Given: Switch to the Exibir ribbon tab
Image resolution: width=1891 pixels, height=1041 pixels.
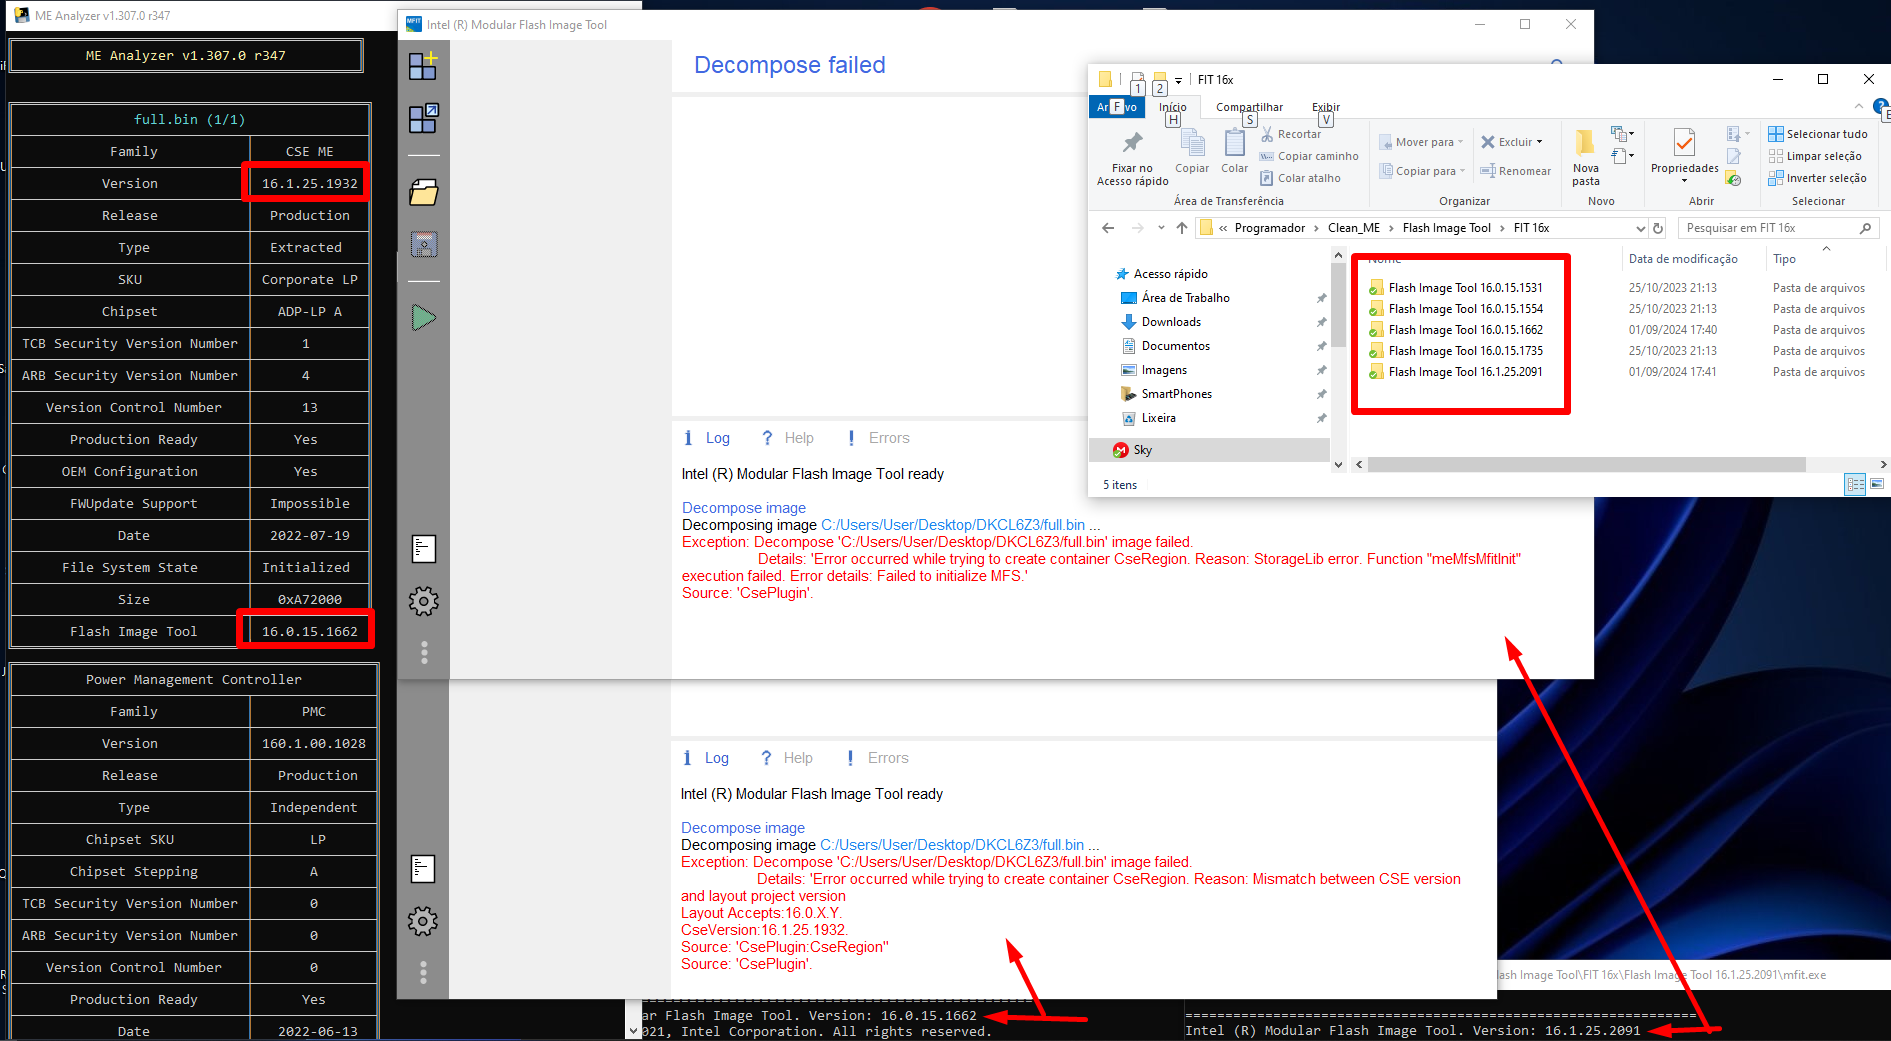Looking at the screenshot, I should click(1326, 107).
